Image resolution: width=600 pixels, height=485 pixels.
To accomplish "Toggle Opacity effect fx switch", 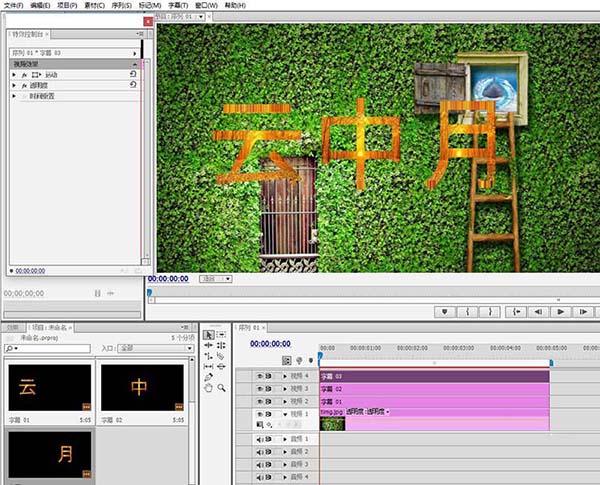I will (24, 85).
